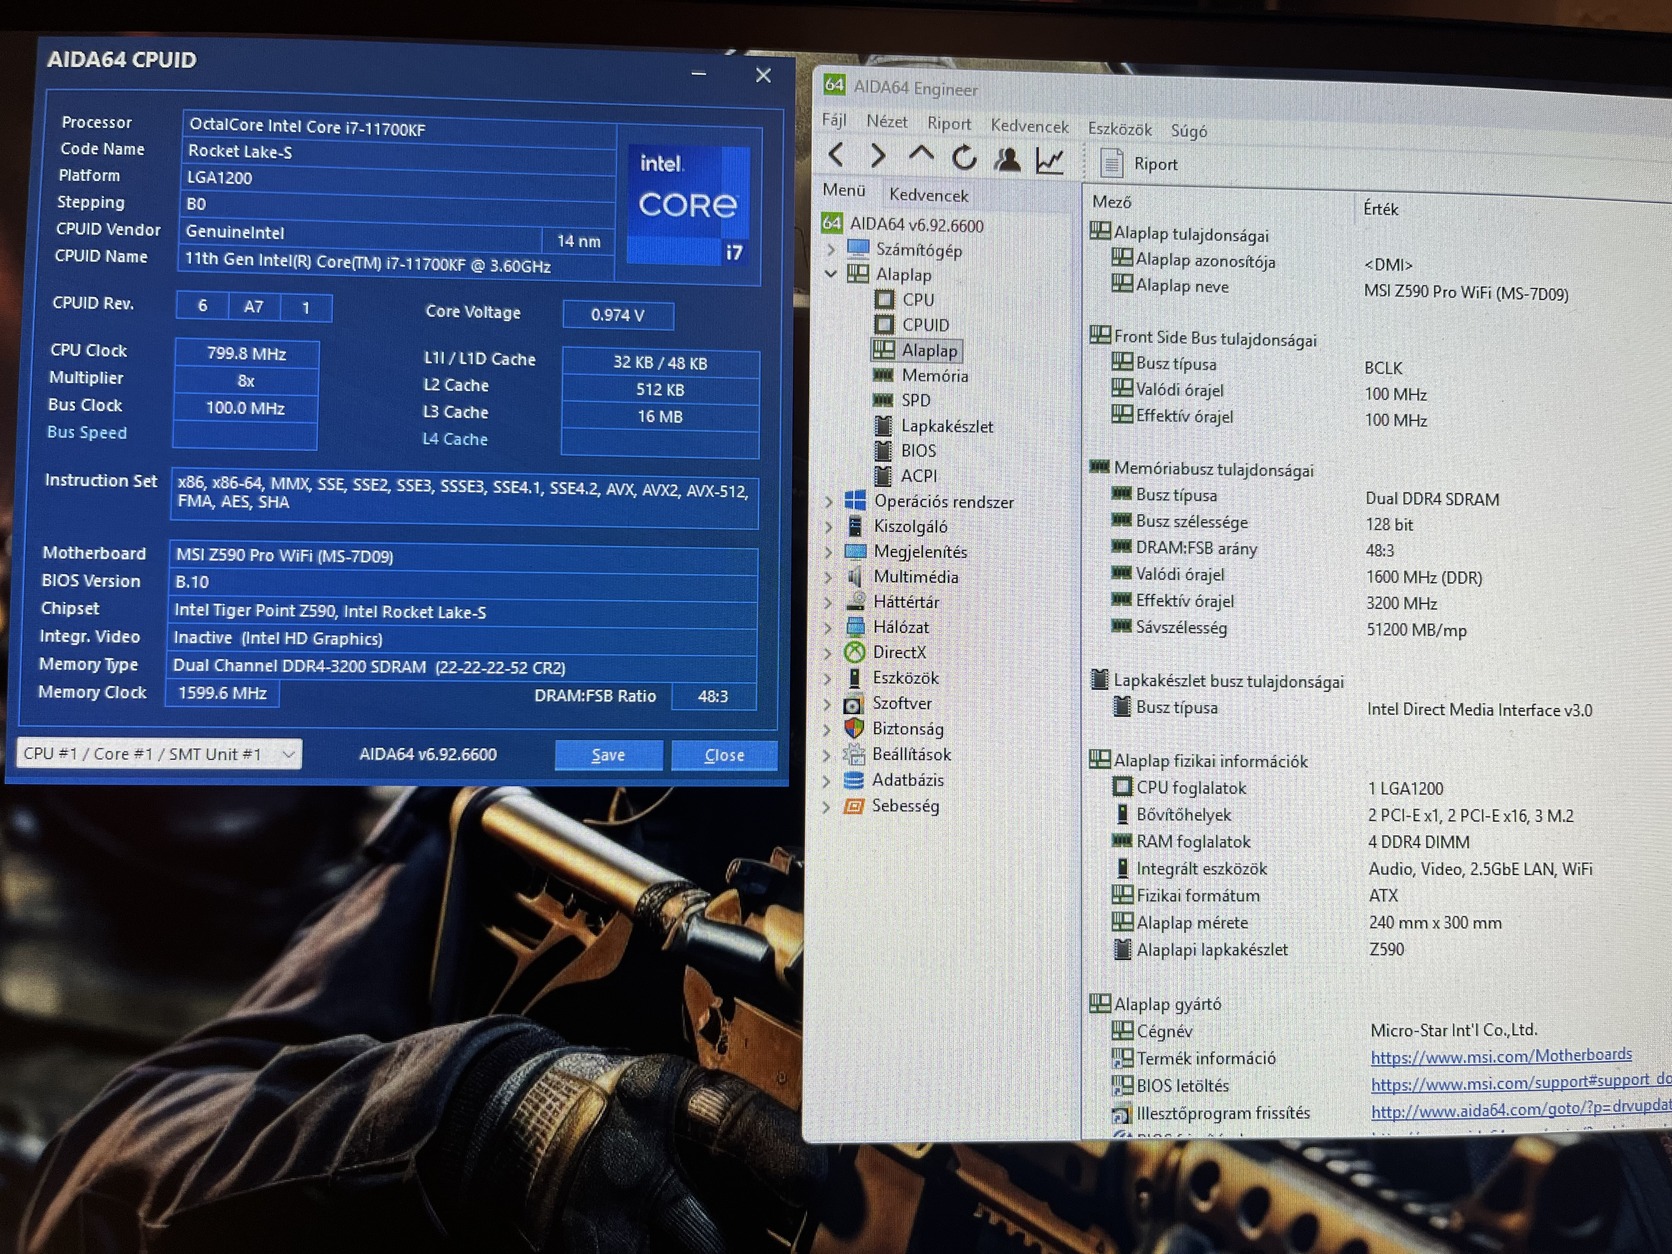Open the CPU core selection dropdown
This screenshot has width=1672, height=1254.
point(159,753)
